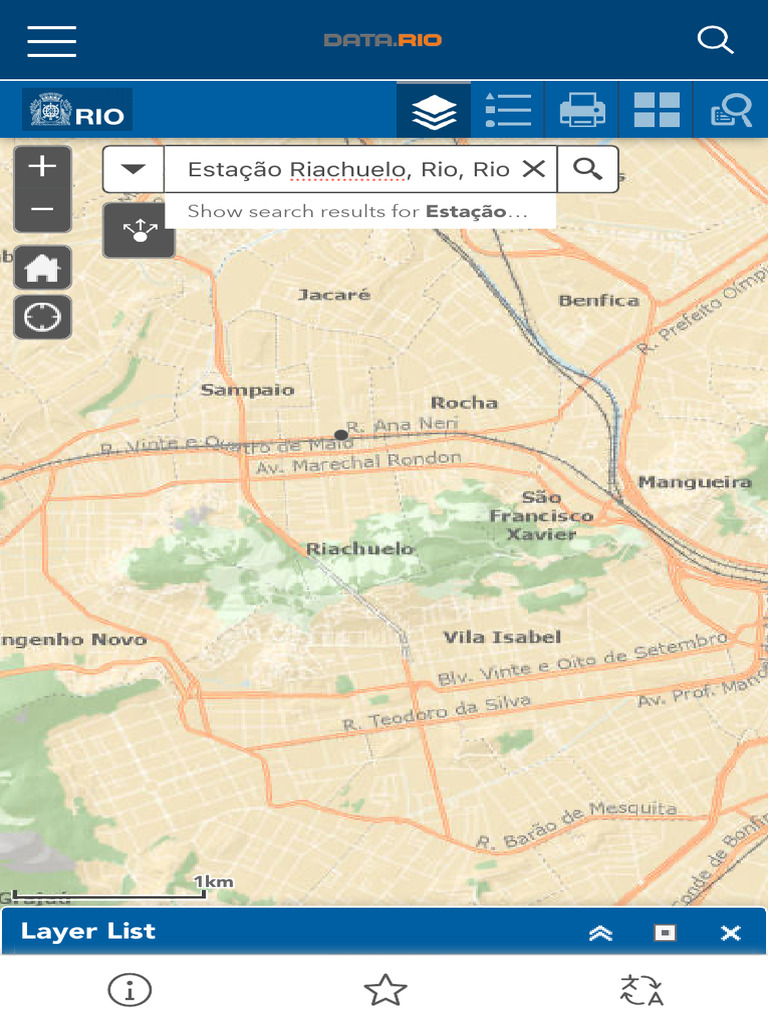Click 'R. Barão de Mesquita' street label
The width and height of the screenshot is (768, 1024).
pos(577,825)
